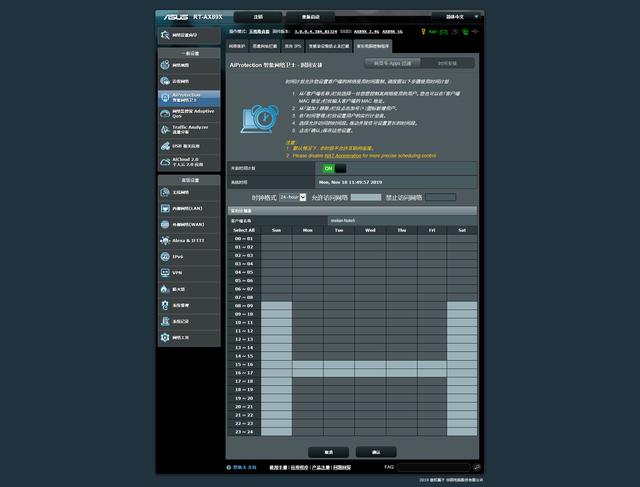Viewport: 640px width, 487px height.
Task: Click the FAQ search input field
Action: (x=435, y=466)
